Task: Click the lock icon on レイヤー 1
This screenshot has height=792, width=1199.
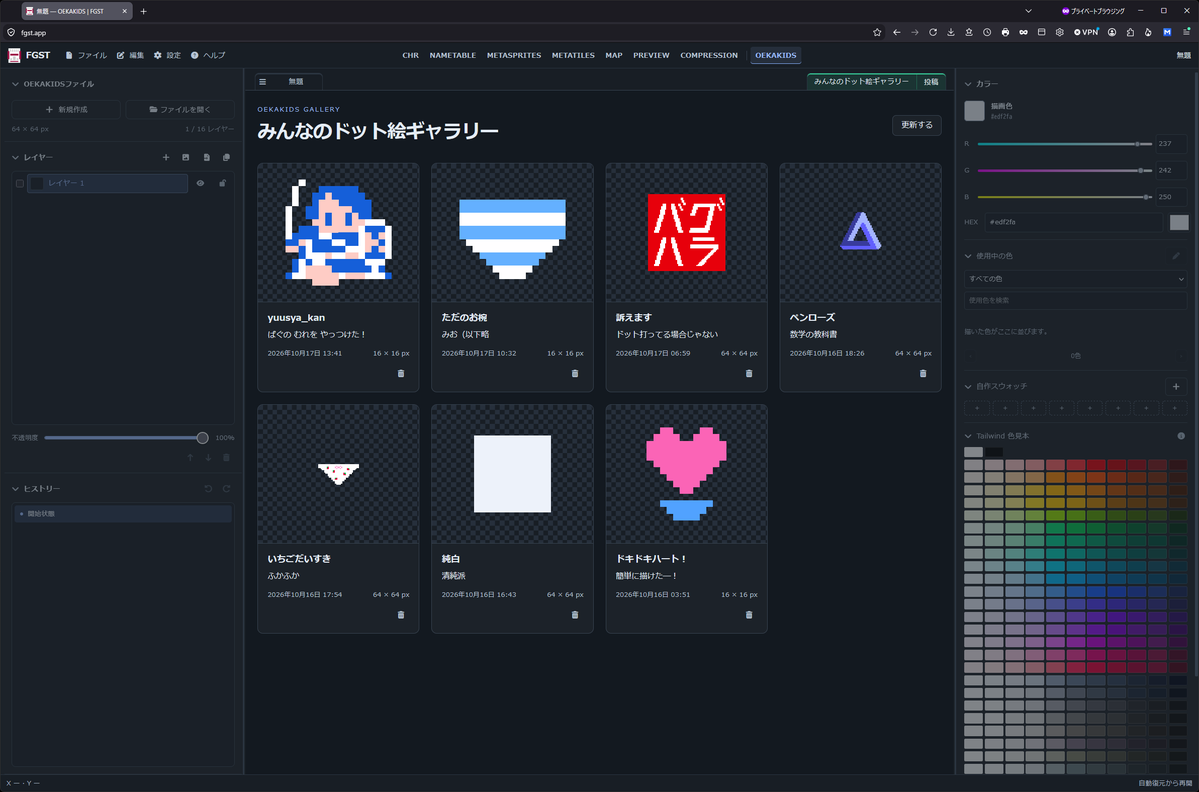Action: click(223, 183)
